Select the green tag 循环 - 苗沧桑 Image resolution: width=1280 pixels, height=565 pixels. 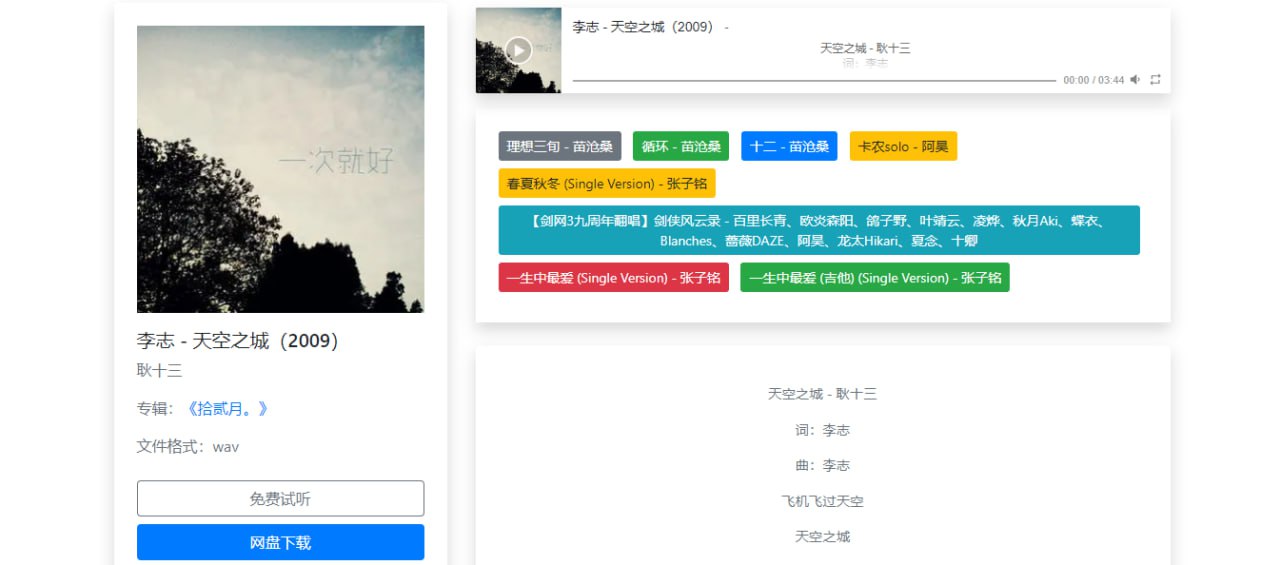point(680,146)
